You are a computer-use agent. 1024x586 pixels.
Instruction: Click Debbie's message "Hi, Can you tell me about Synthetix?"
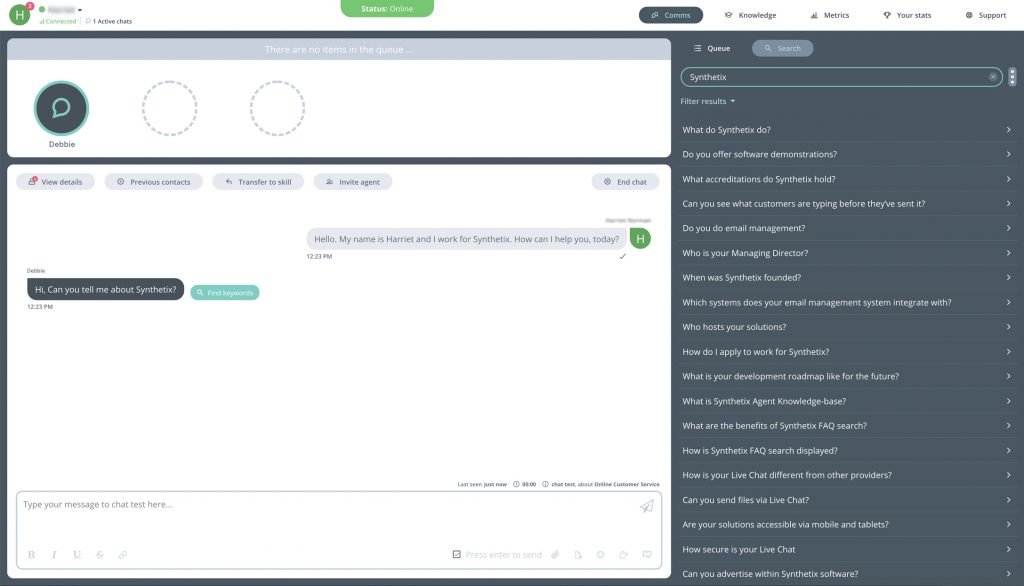coord(105,289)
